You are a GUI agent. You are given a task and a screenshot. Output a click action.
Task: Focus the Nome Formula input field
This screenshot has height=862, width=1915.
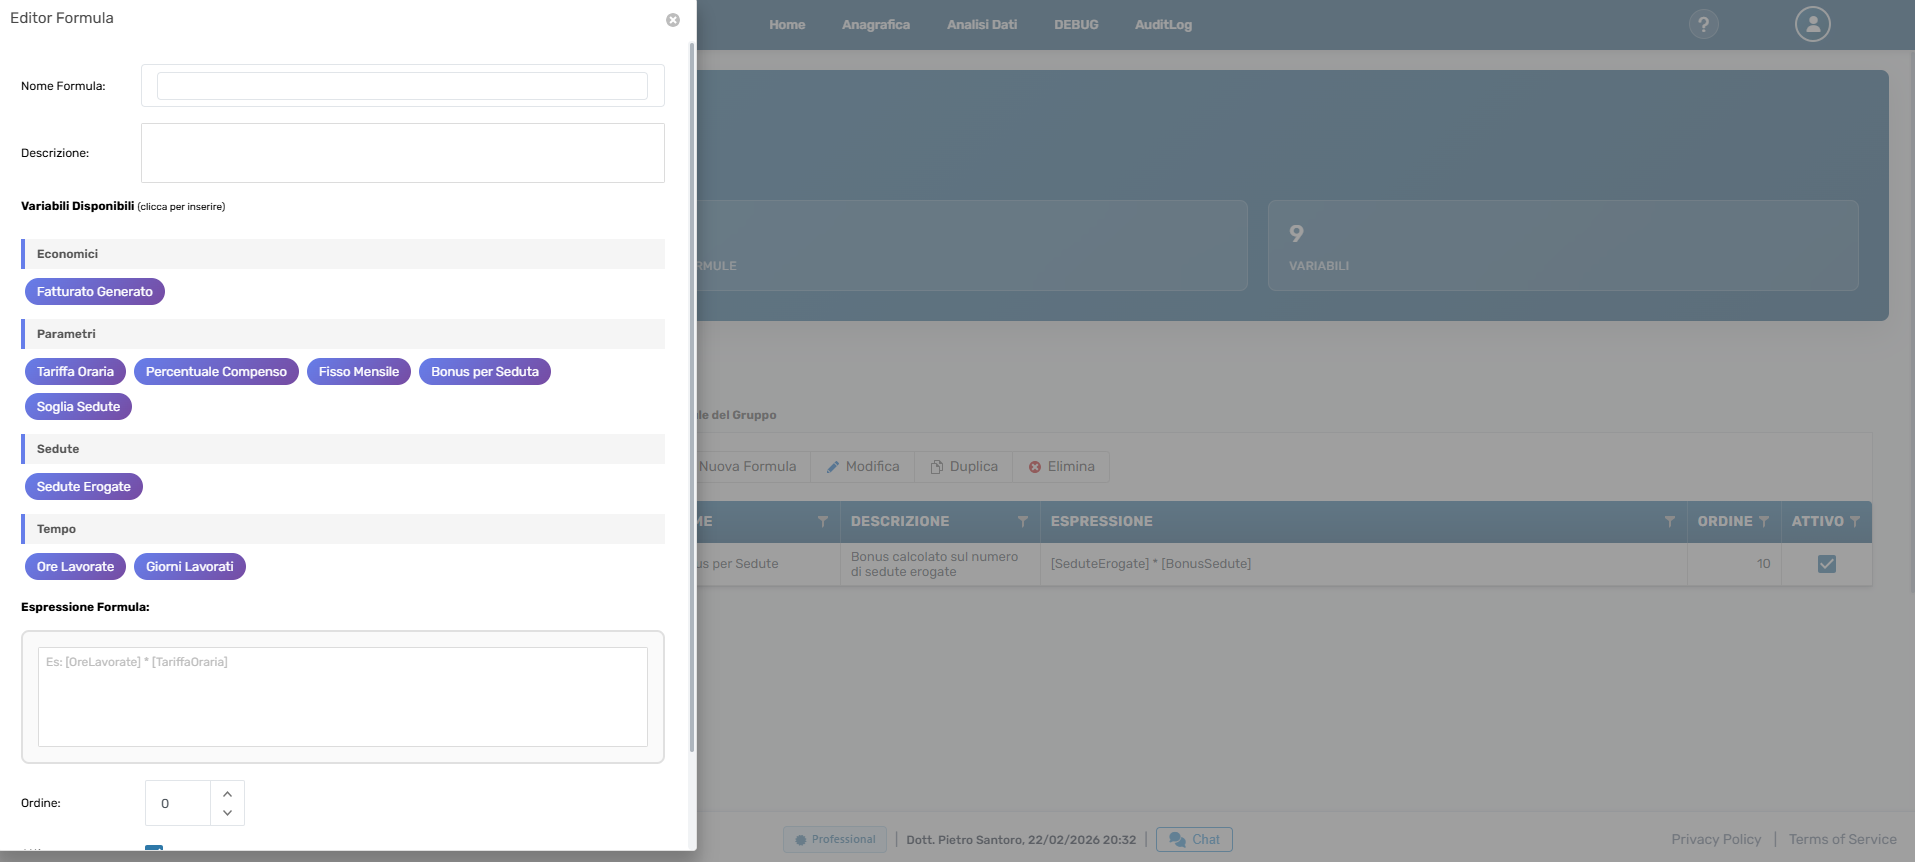402,86
